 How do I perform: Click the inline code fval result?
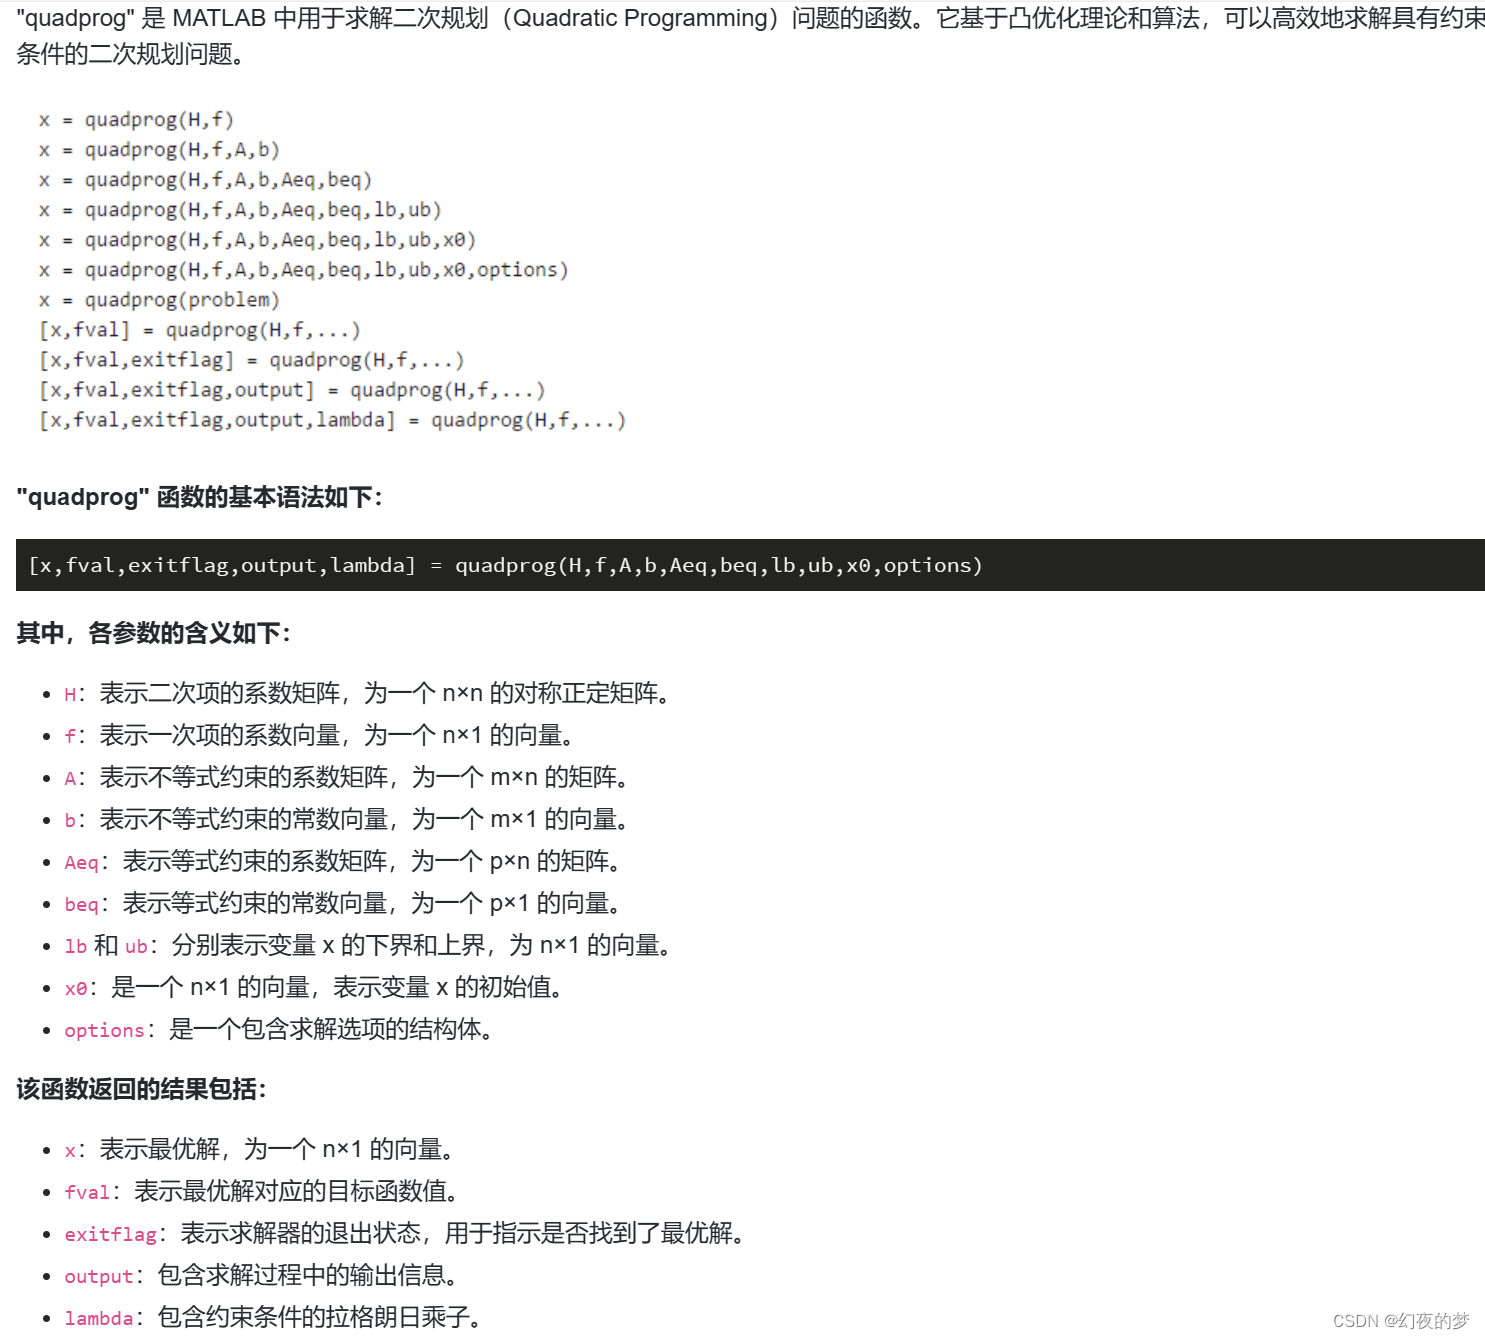click(86, 1191)
